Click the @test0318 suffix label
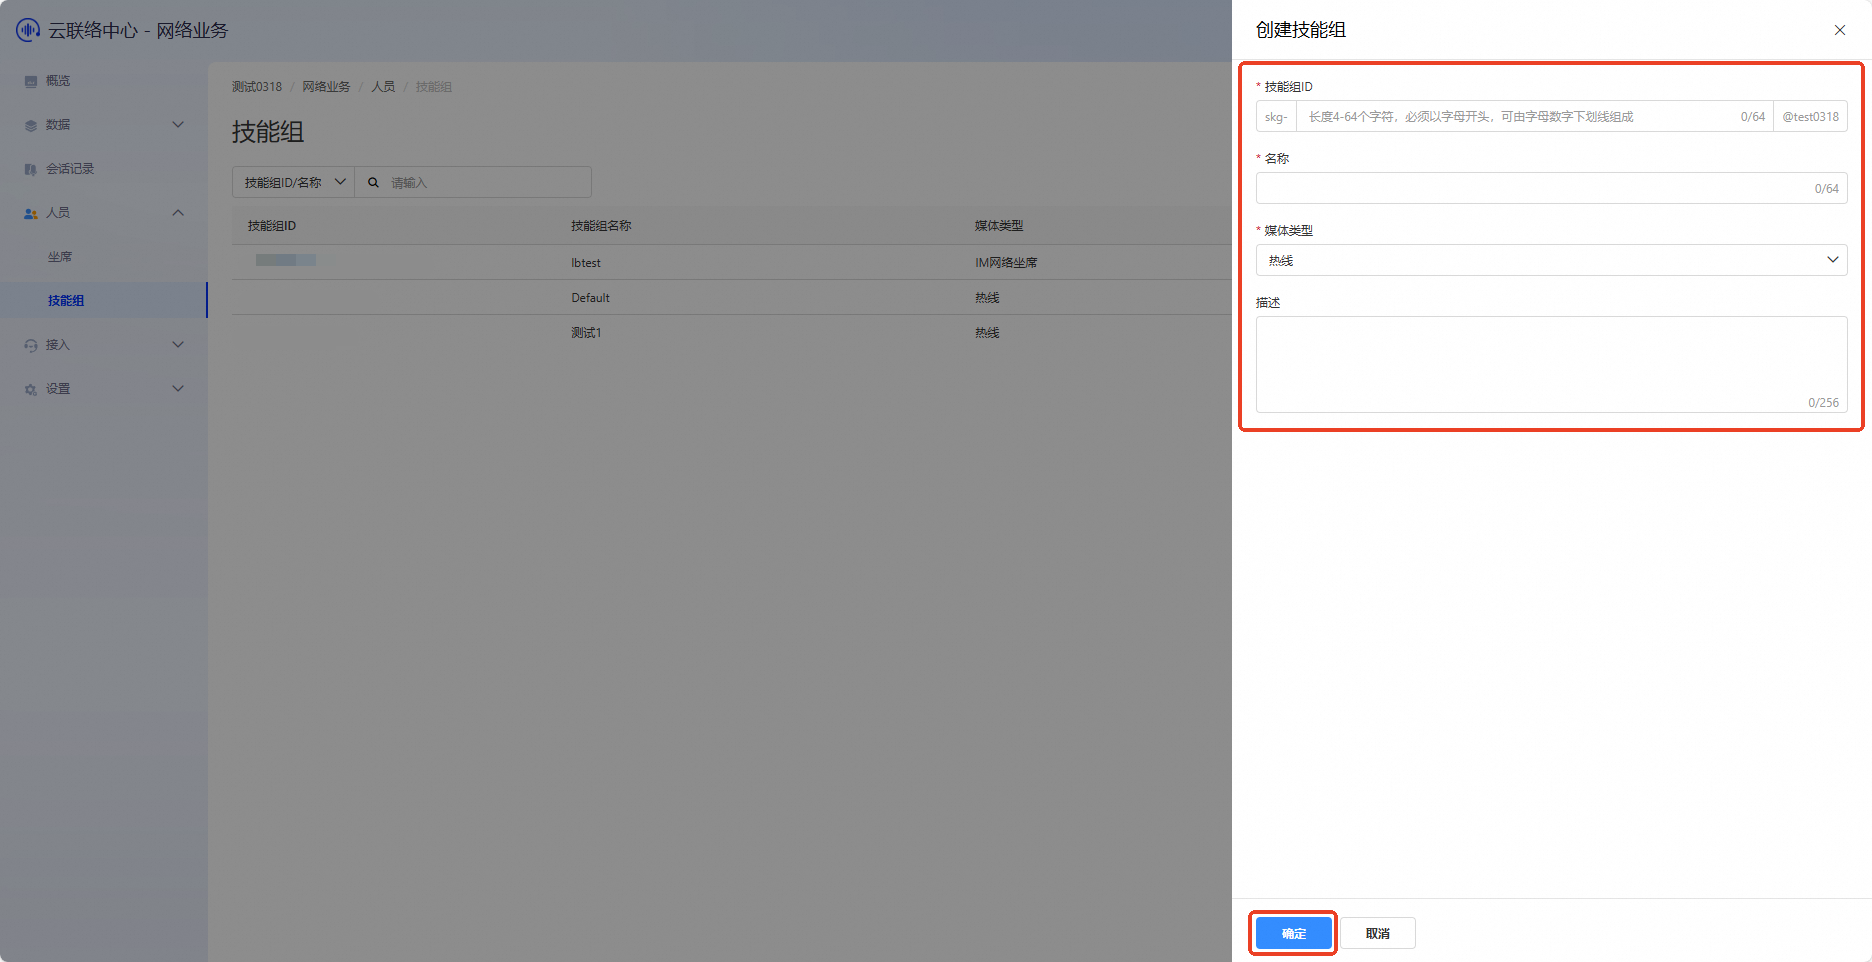This screenshot has height=962, width=1872. 1810,116
